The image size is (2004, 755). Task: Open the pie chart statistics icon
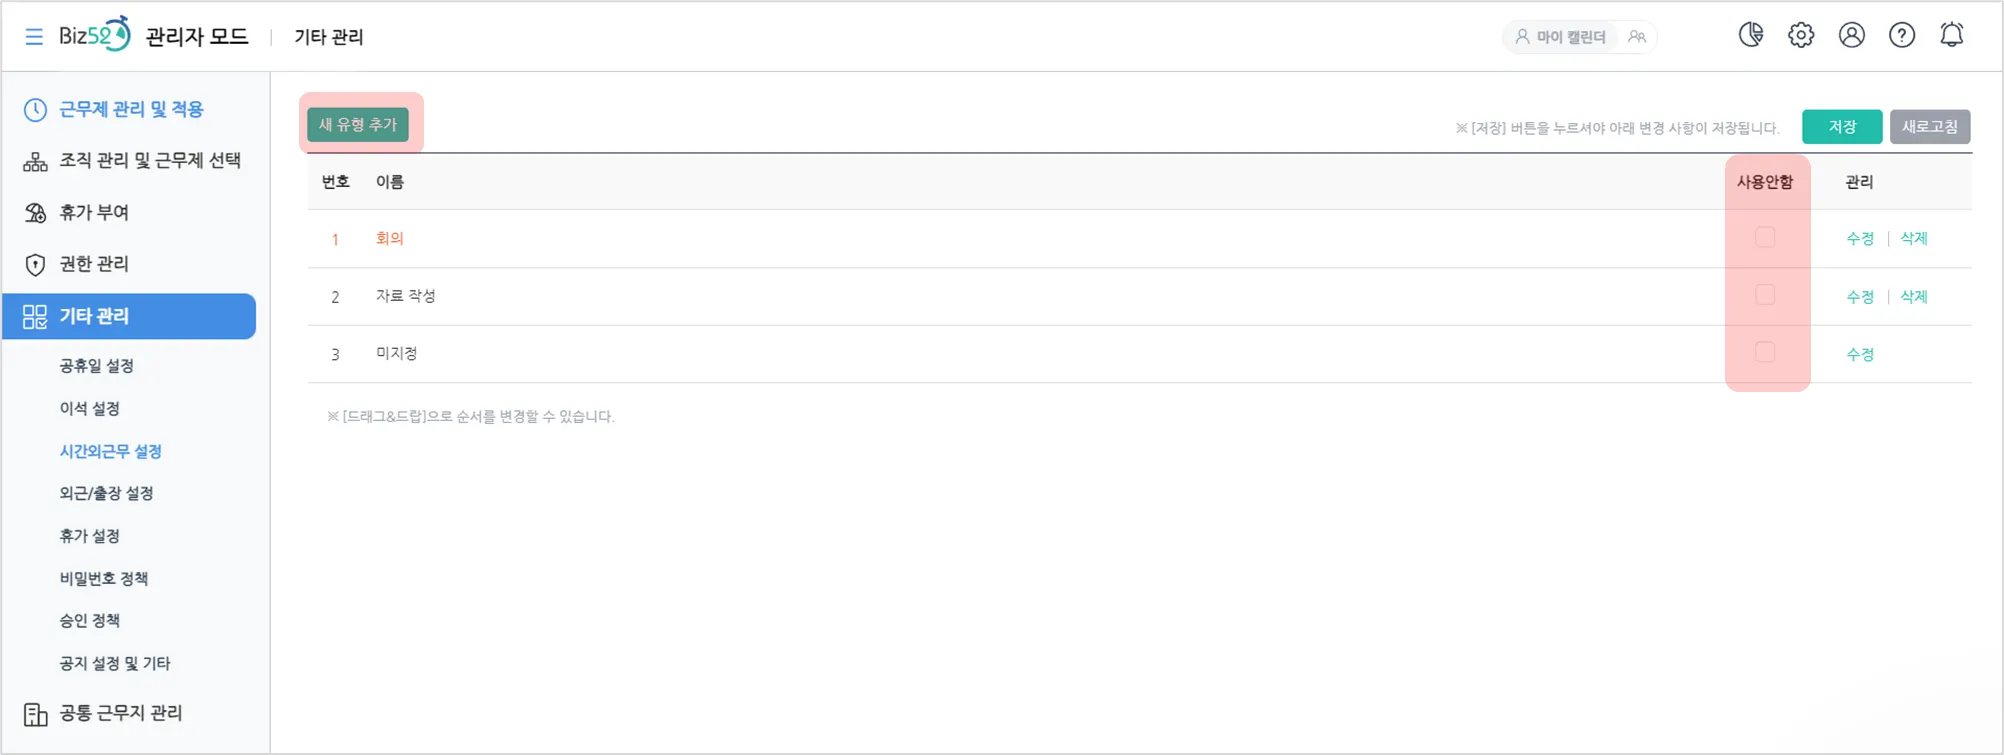point(1751,35)
